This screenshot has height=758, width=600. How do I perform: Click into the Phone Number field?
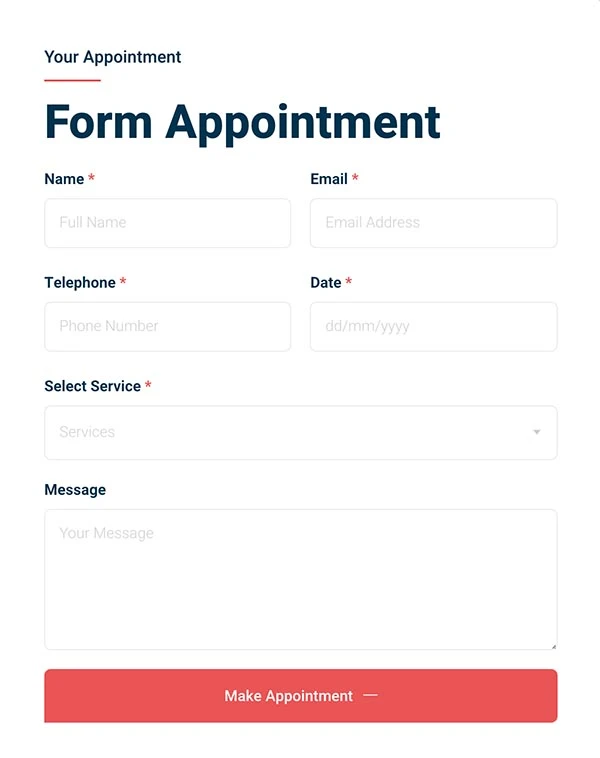tap(167, 327)
